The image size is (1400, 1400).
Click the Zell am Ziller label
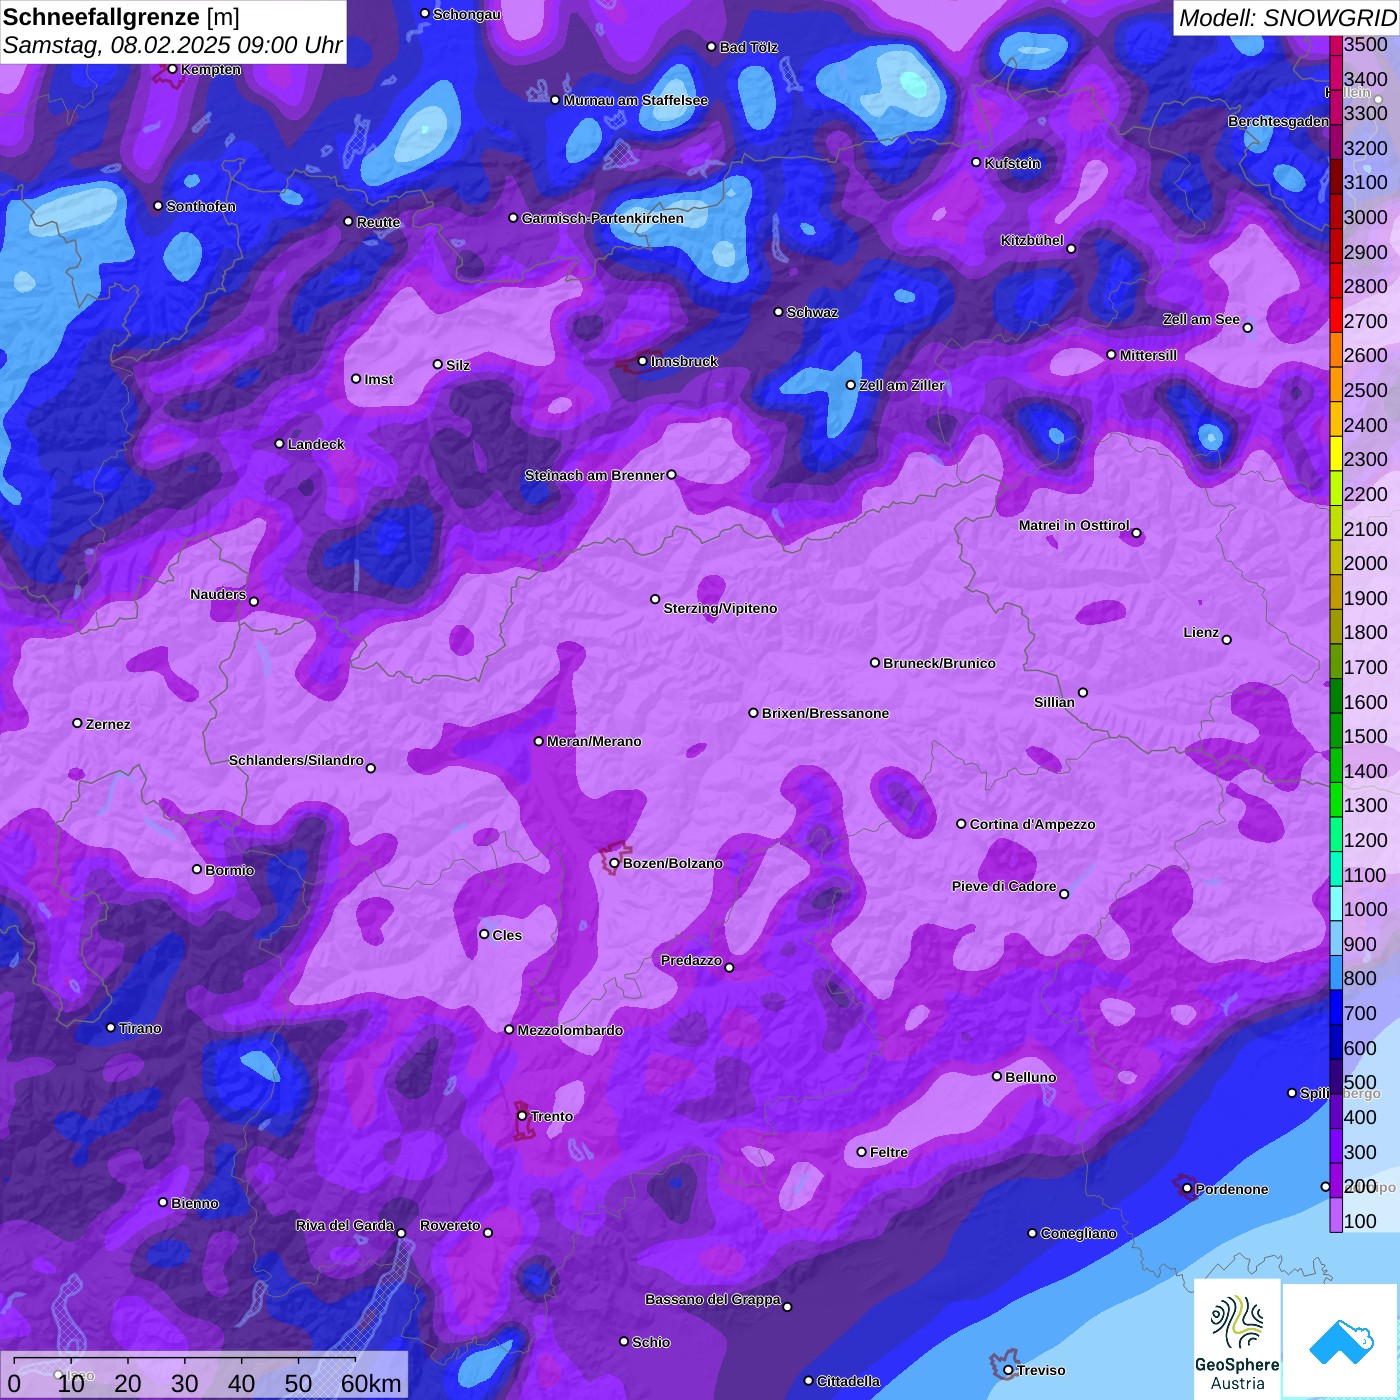coord(902,385)
